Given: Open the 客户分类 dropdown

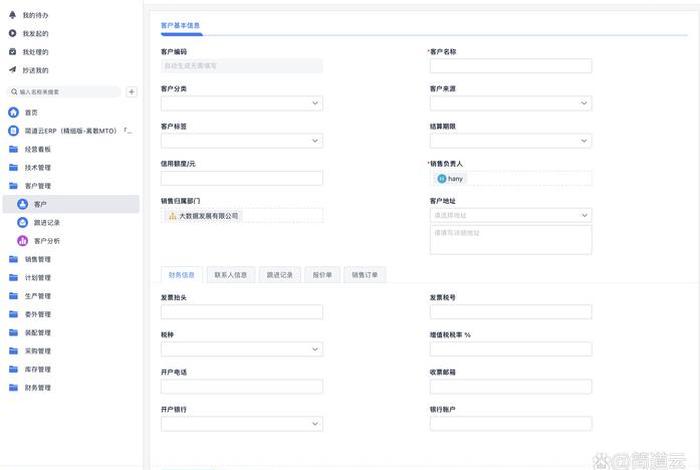Looking at the screenshot, I should [242, 103].
